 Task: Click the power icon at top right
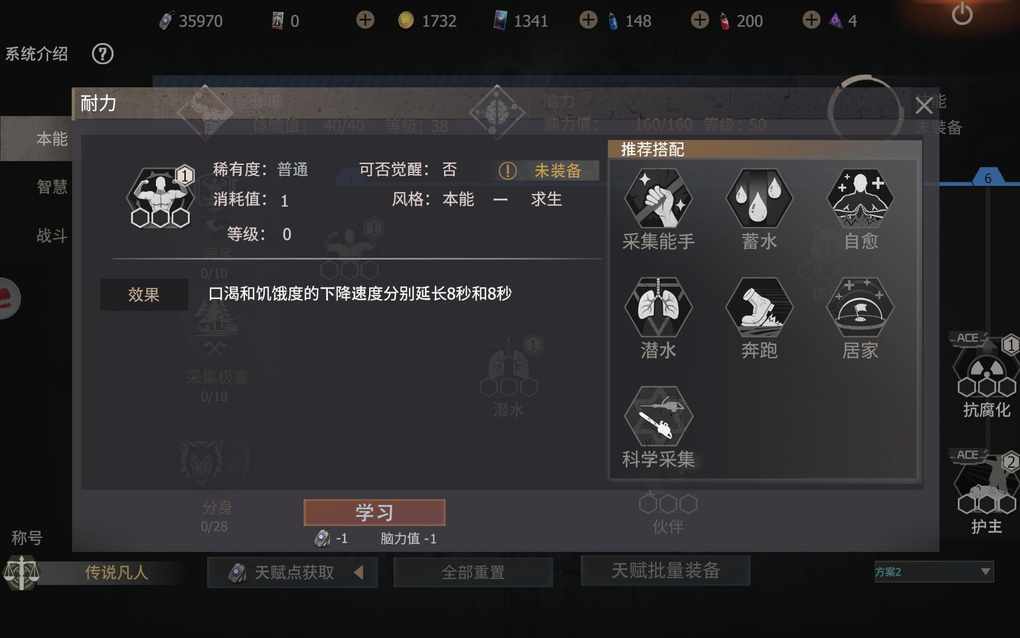coord(962,14)
